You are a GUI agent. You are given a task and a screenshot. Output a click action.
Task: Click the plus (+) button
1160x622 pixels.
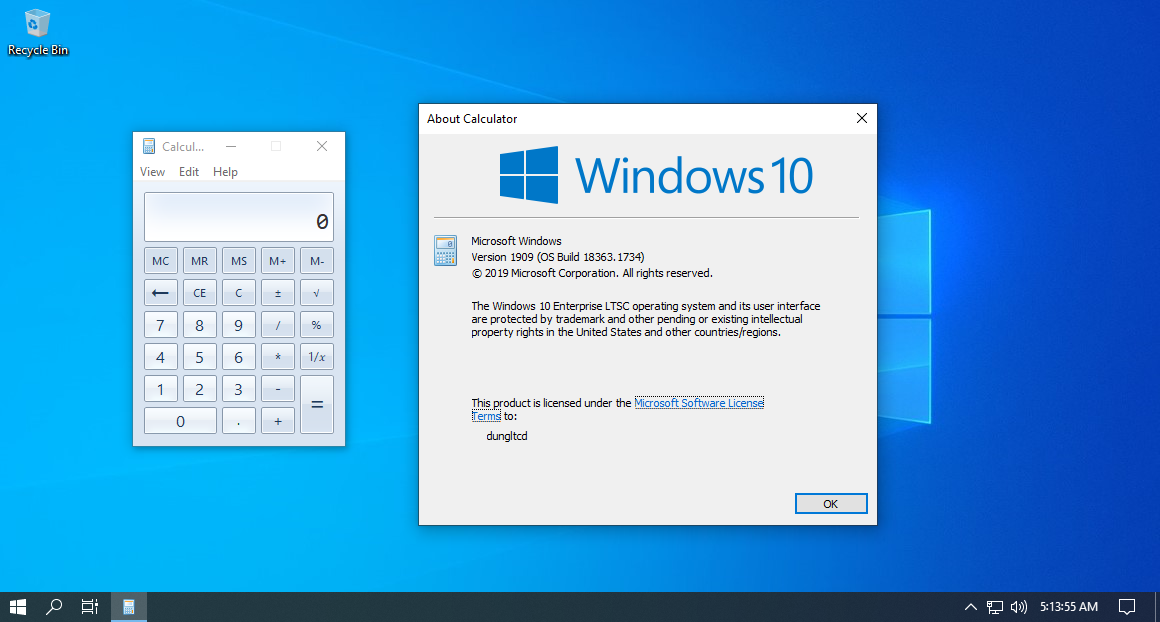pos(277,421)
